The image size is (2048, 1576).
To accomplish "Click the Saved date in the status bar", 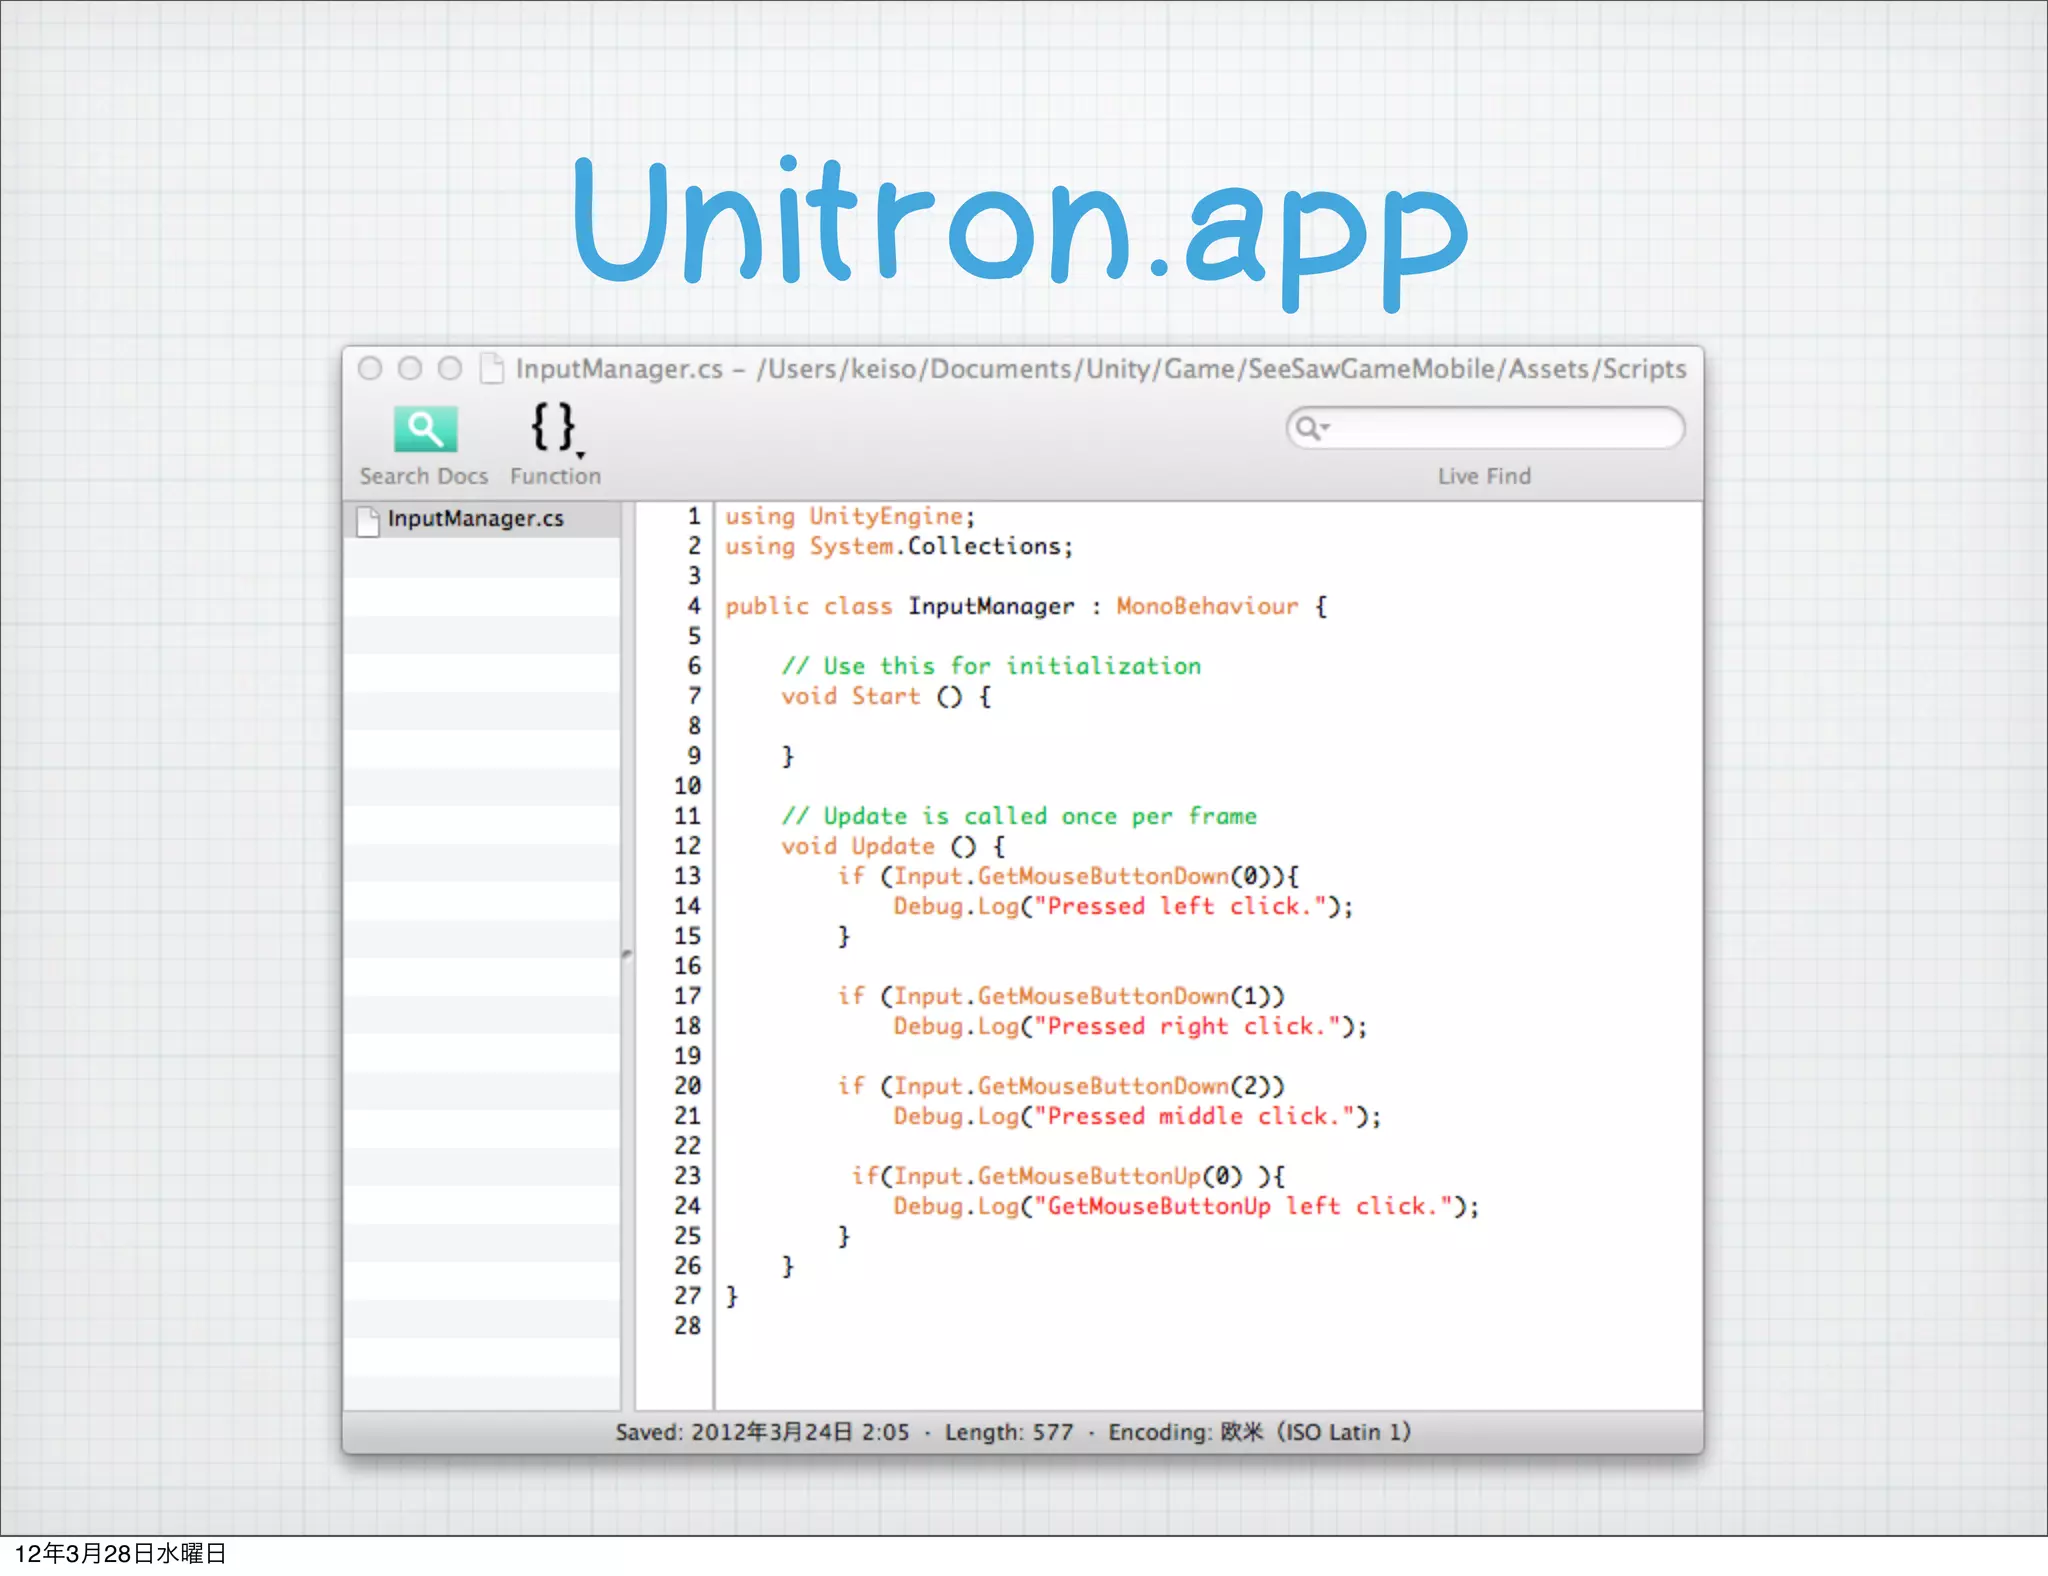I will 762,1432.
